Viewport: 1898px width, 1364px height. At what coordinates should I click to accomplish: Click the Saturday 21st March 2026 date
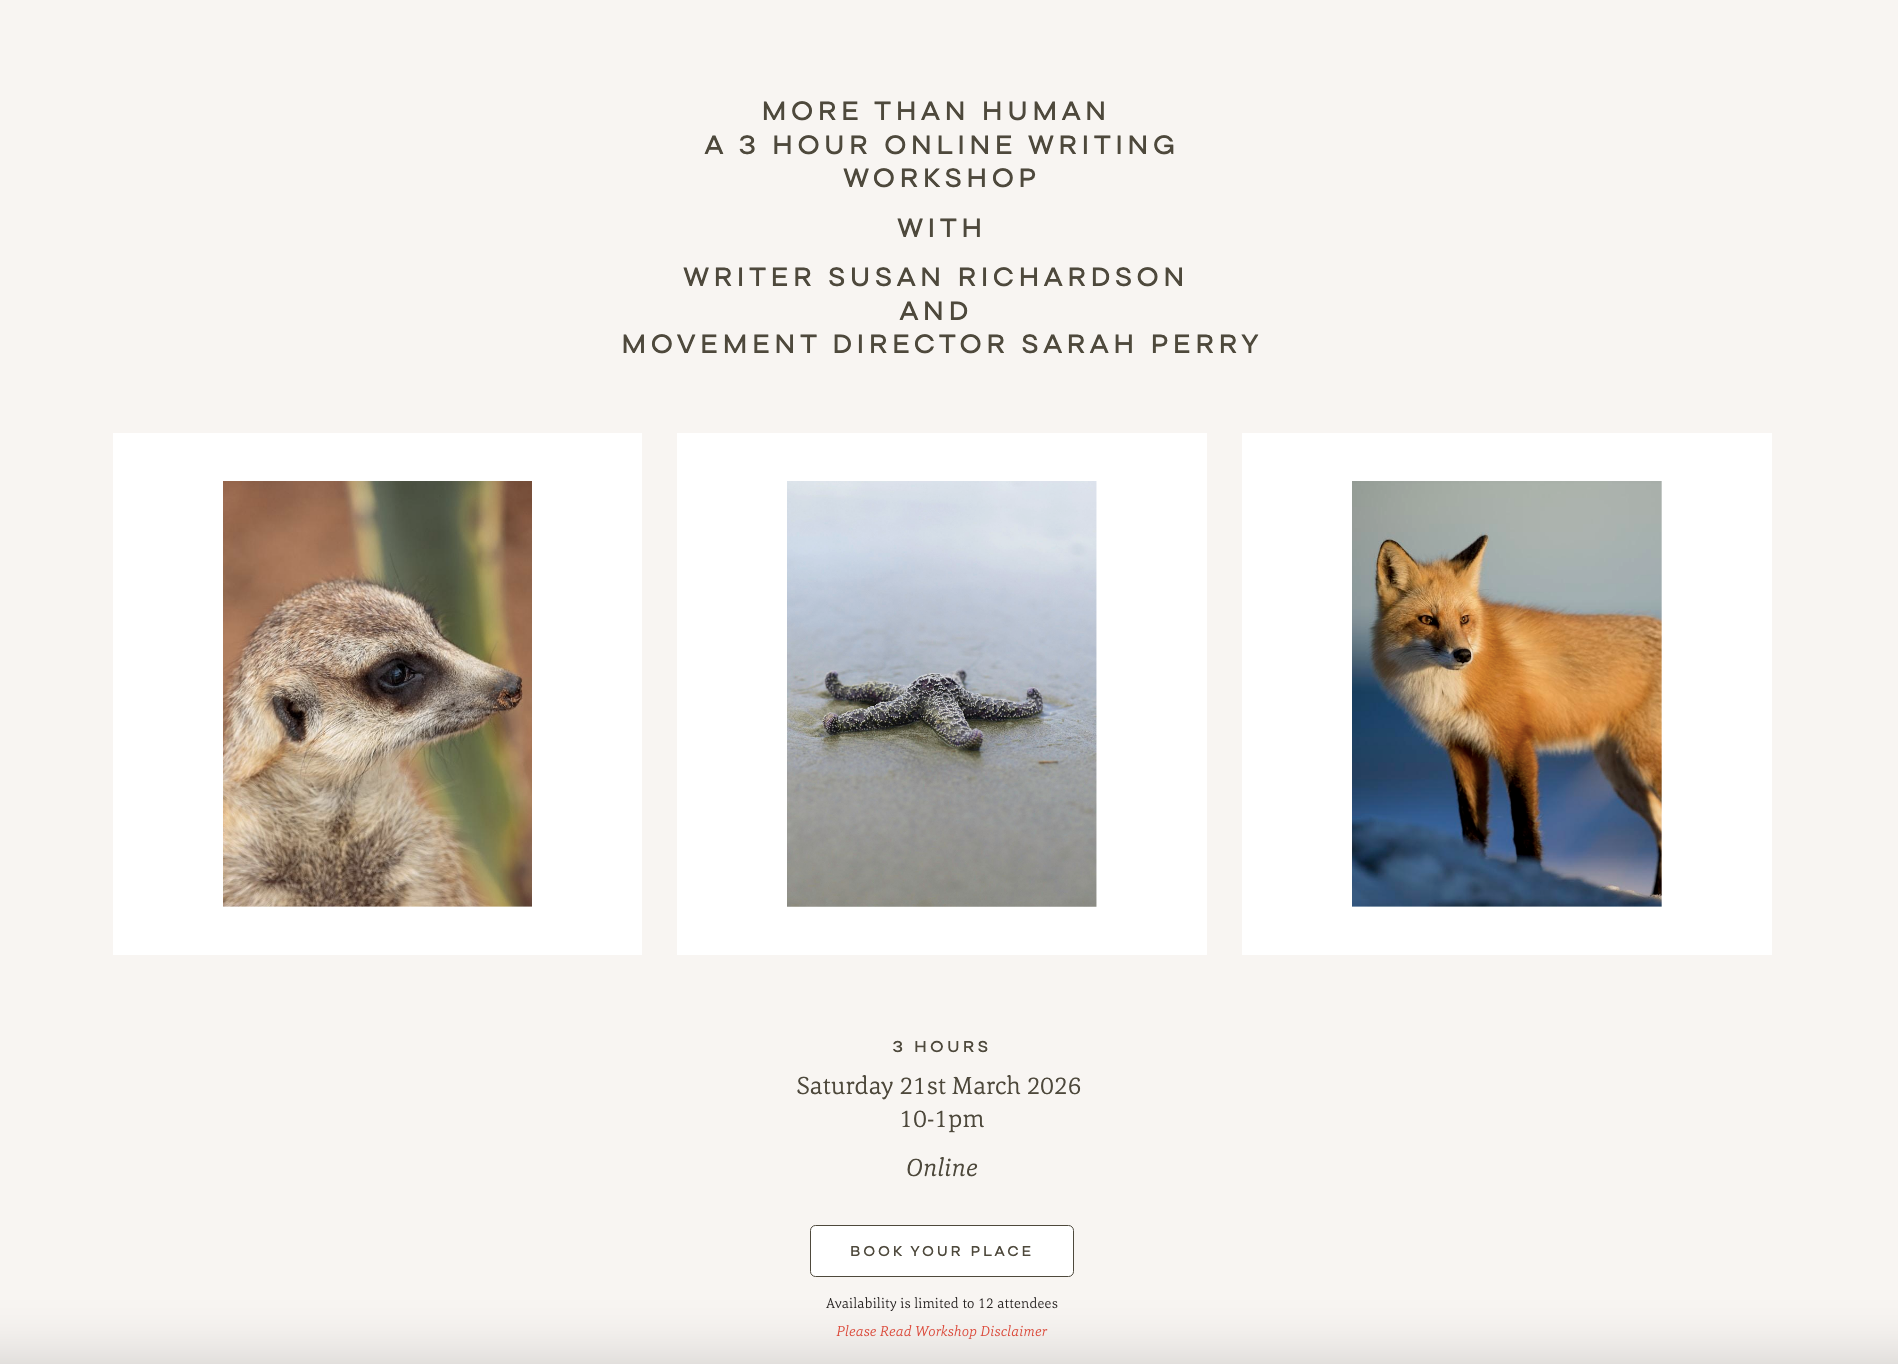pyautogui.click(x=938, y=1086)
